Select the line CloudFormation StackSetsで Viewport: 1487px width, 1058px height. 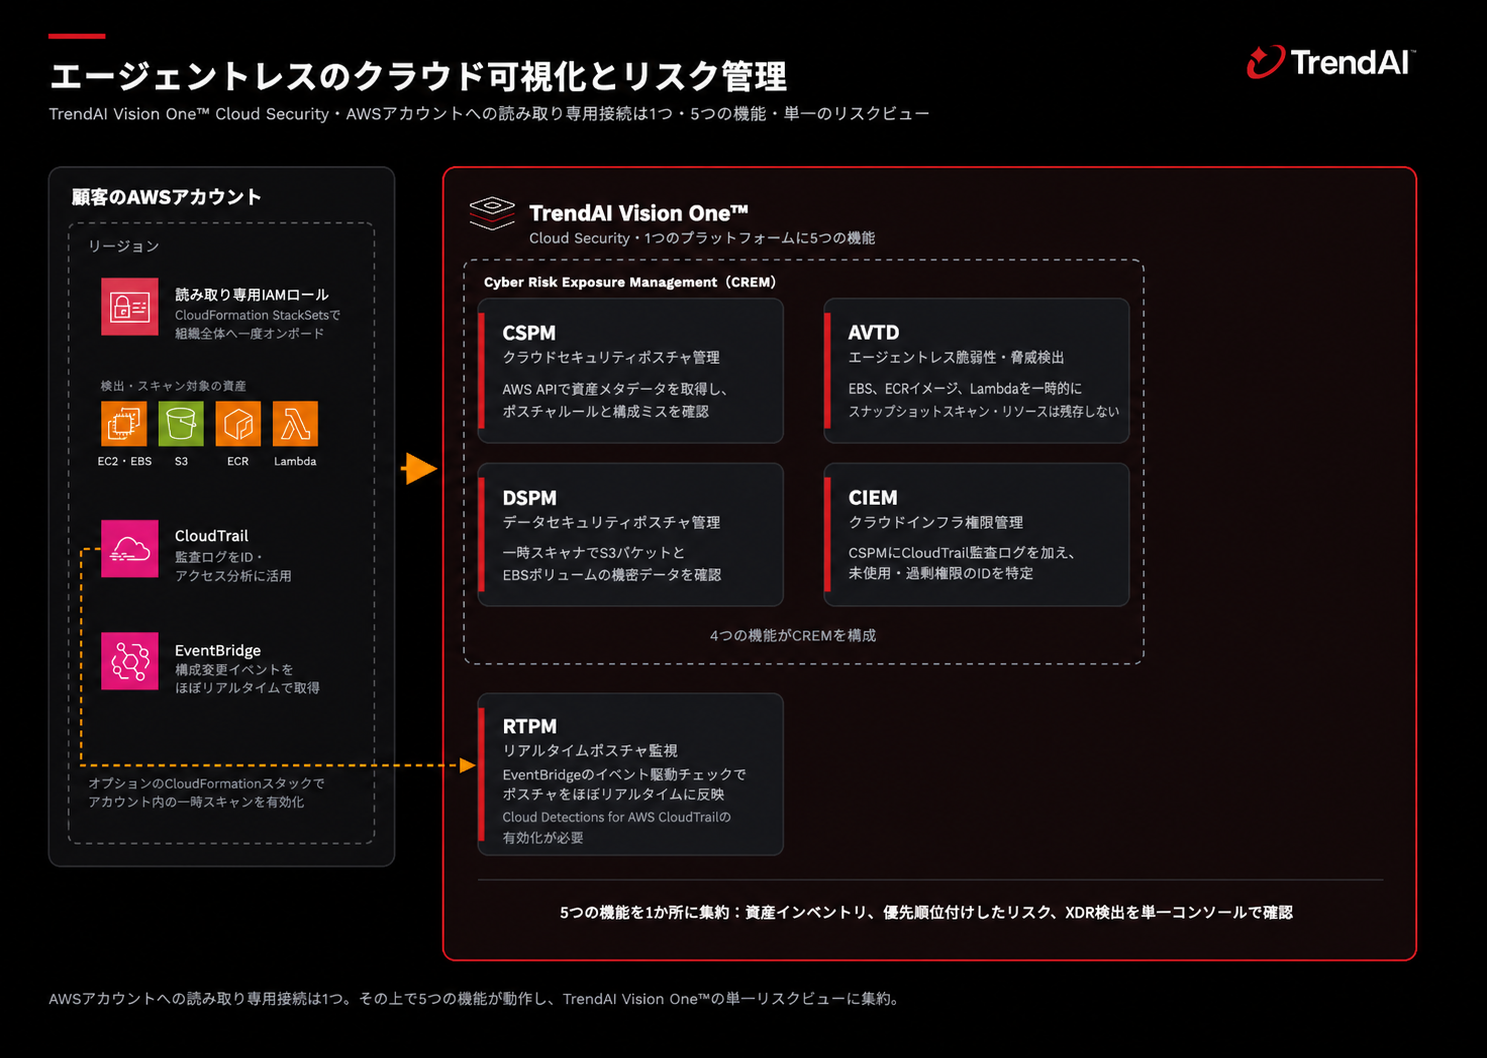point(258,315)
